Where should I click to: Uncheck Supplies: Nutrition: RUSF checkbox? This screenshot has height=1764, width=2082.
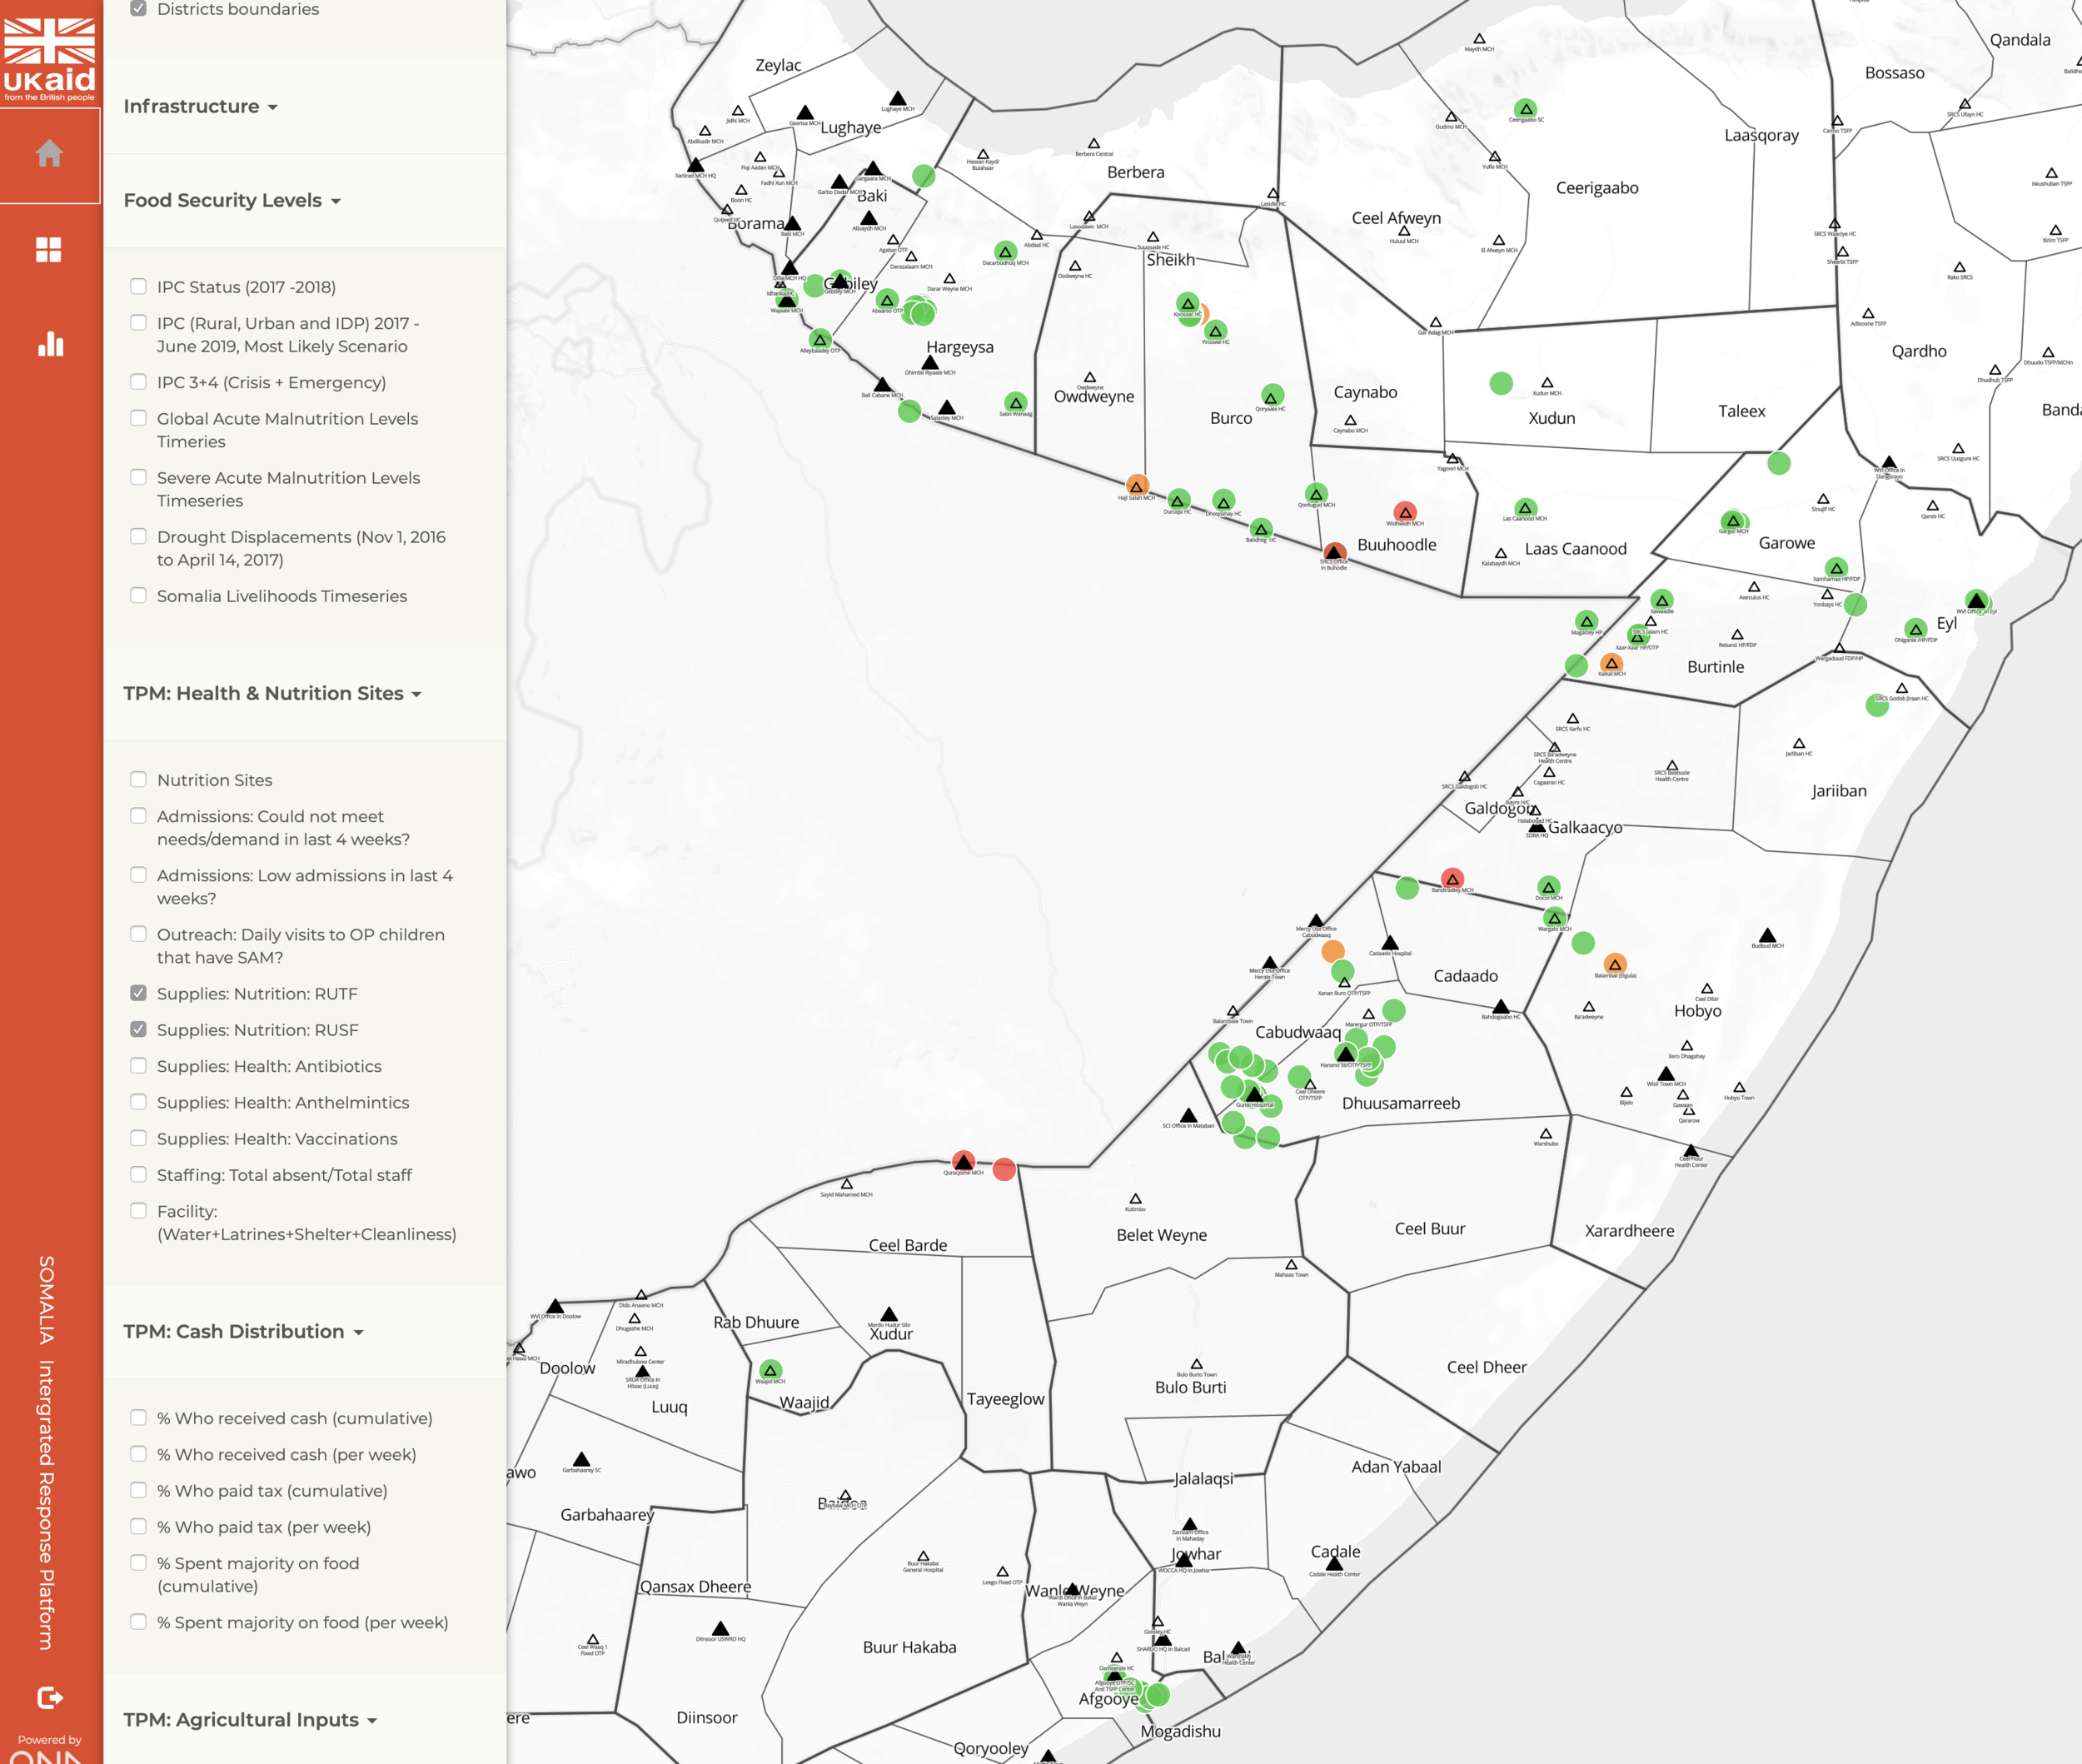[139, 1029]
